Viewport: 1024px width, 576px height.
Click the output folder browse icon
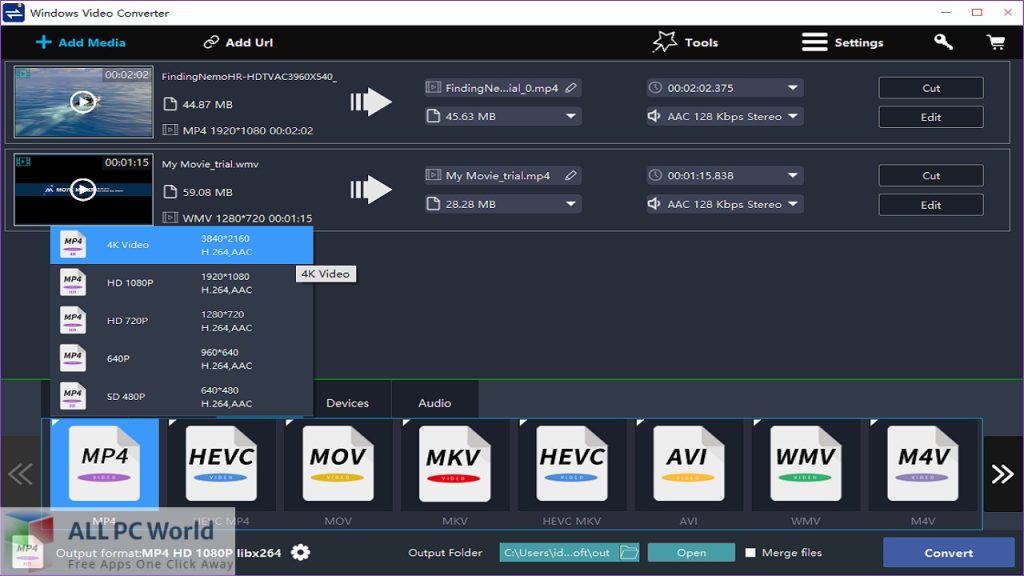628,553
